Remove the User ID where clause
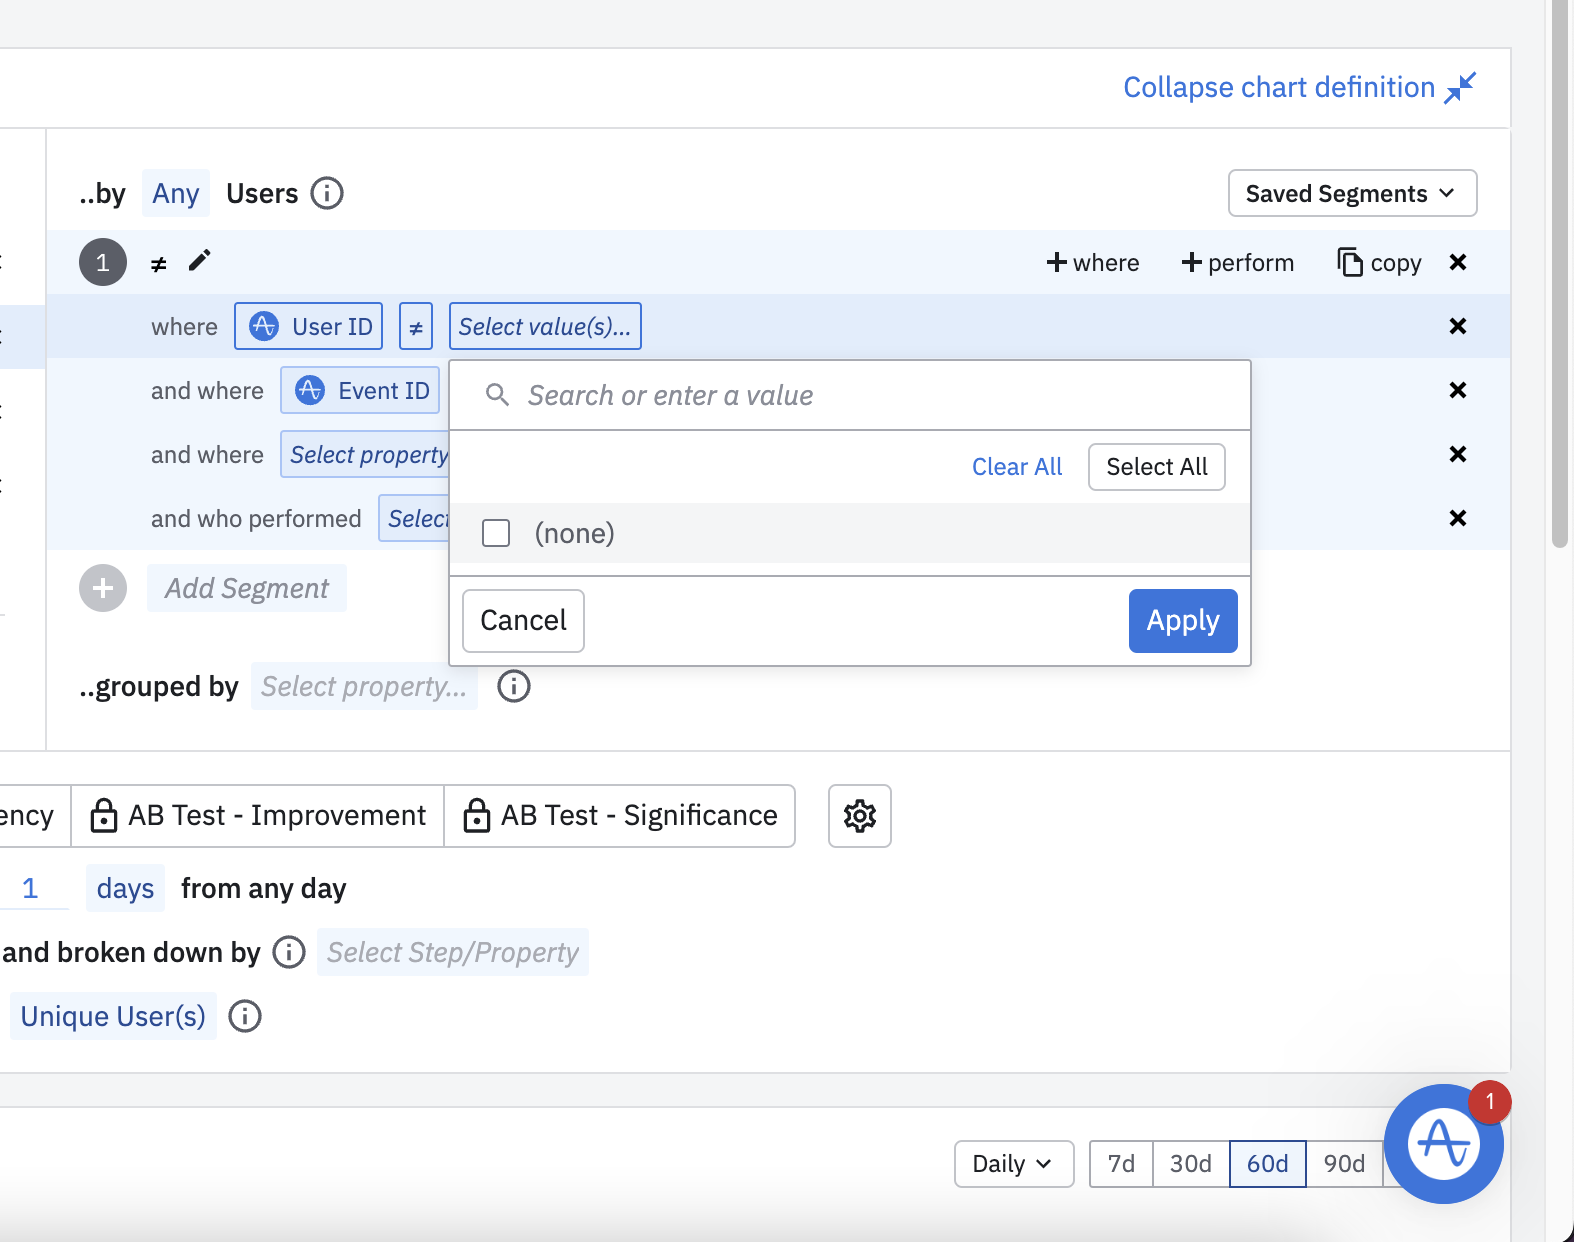 click(x=1458, y=326)
